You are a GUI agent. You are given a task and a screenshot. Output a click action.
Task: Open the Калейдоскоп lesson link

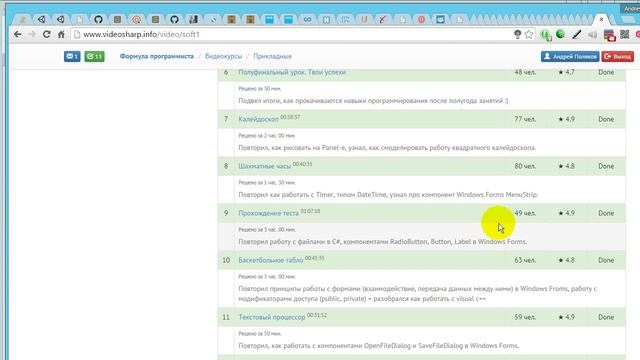[x=258, y=120]
